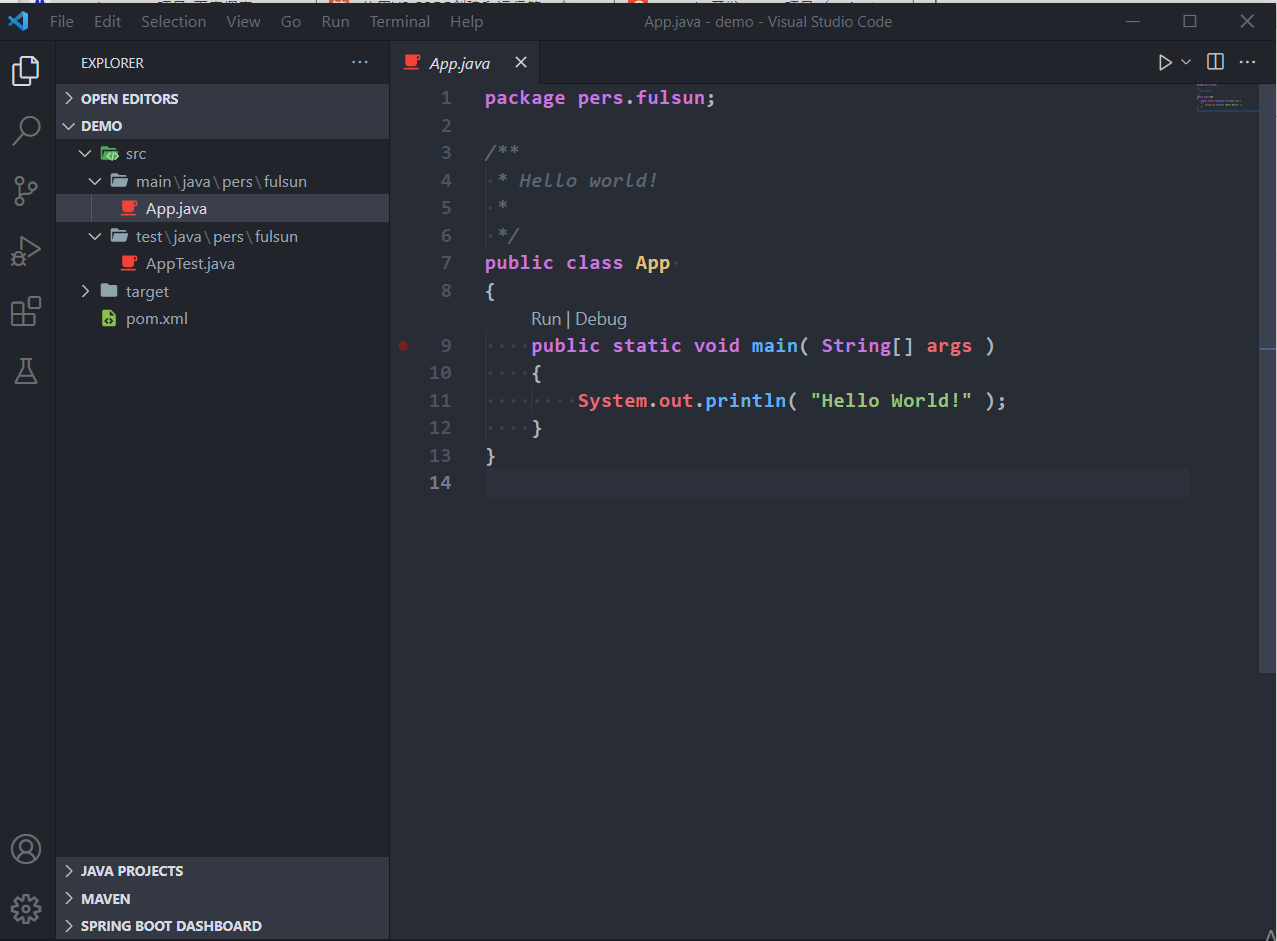Open the Extensions view
Image resolution: width=1277 pixels, height=941 pixels.
26,312
